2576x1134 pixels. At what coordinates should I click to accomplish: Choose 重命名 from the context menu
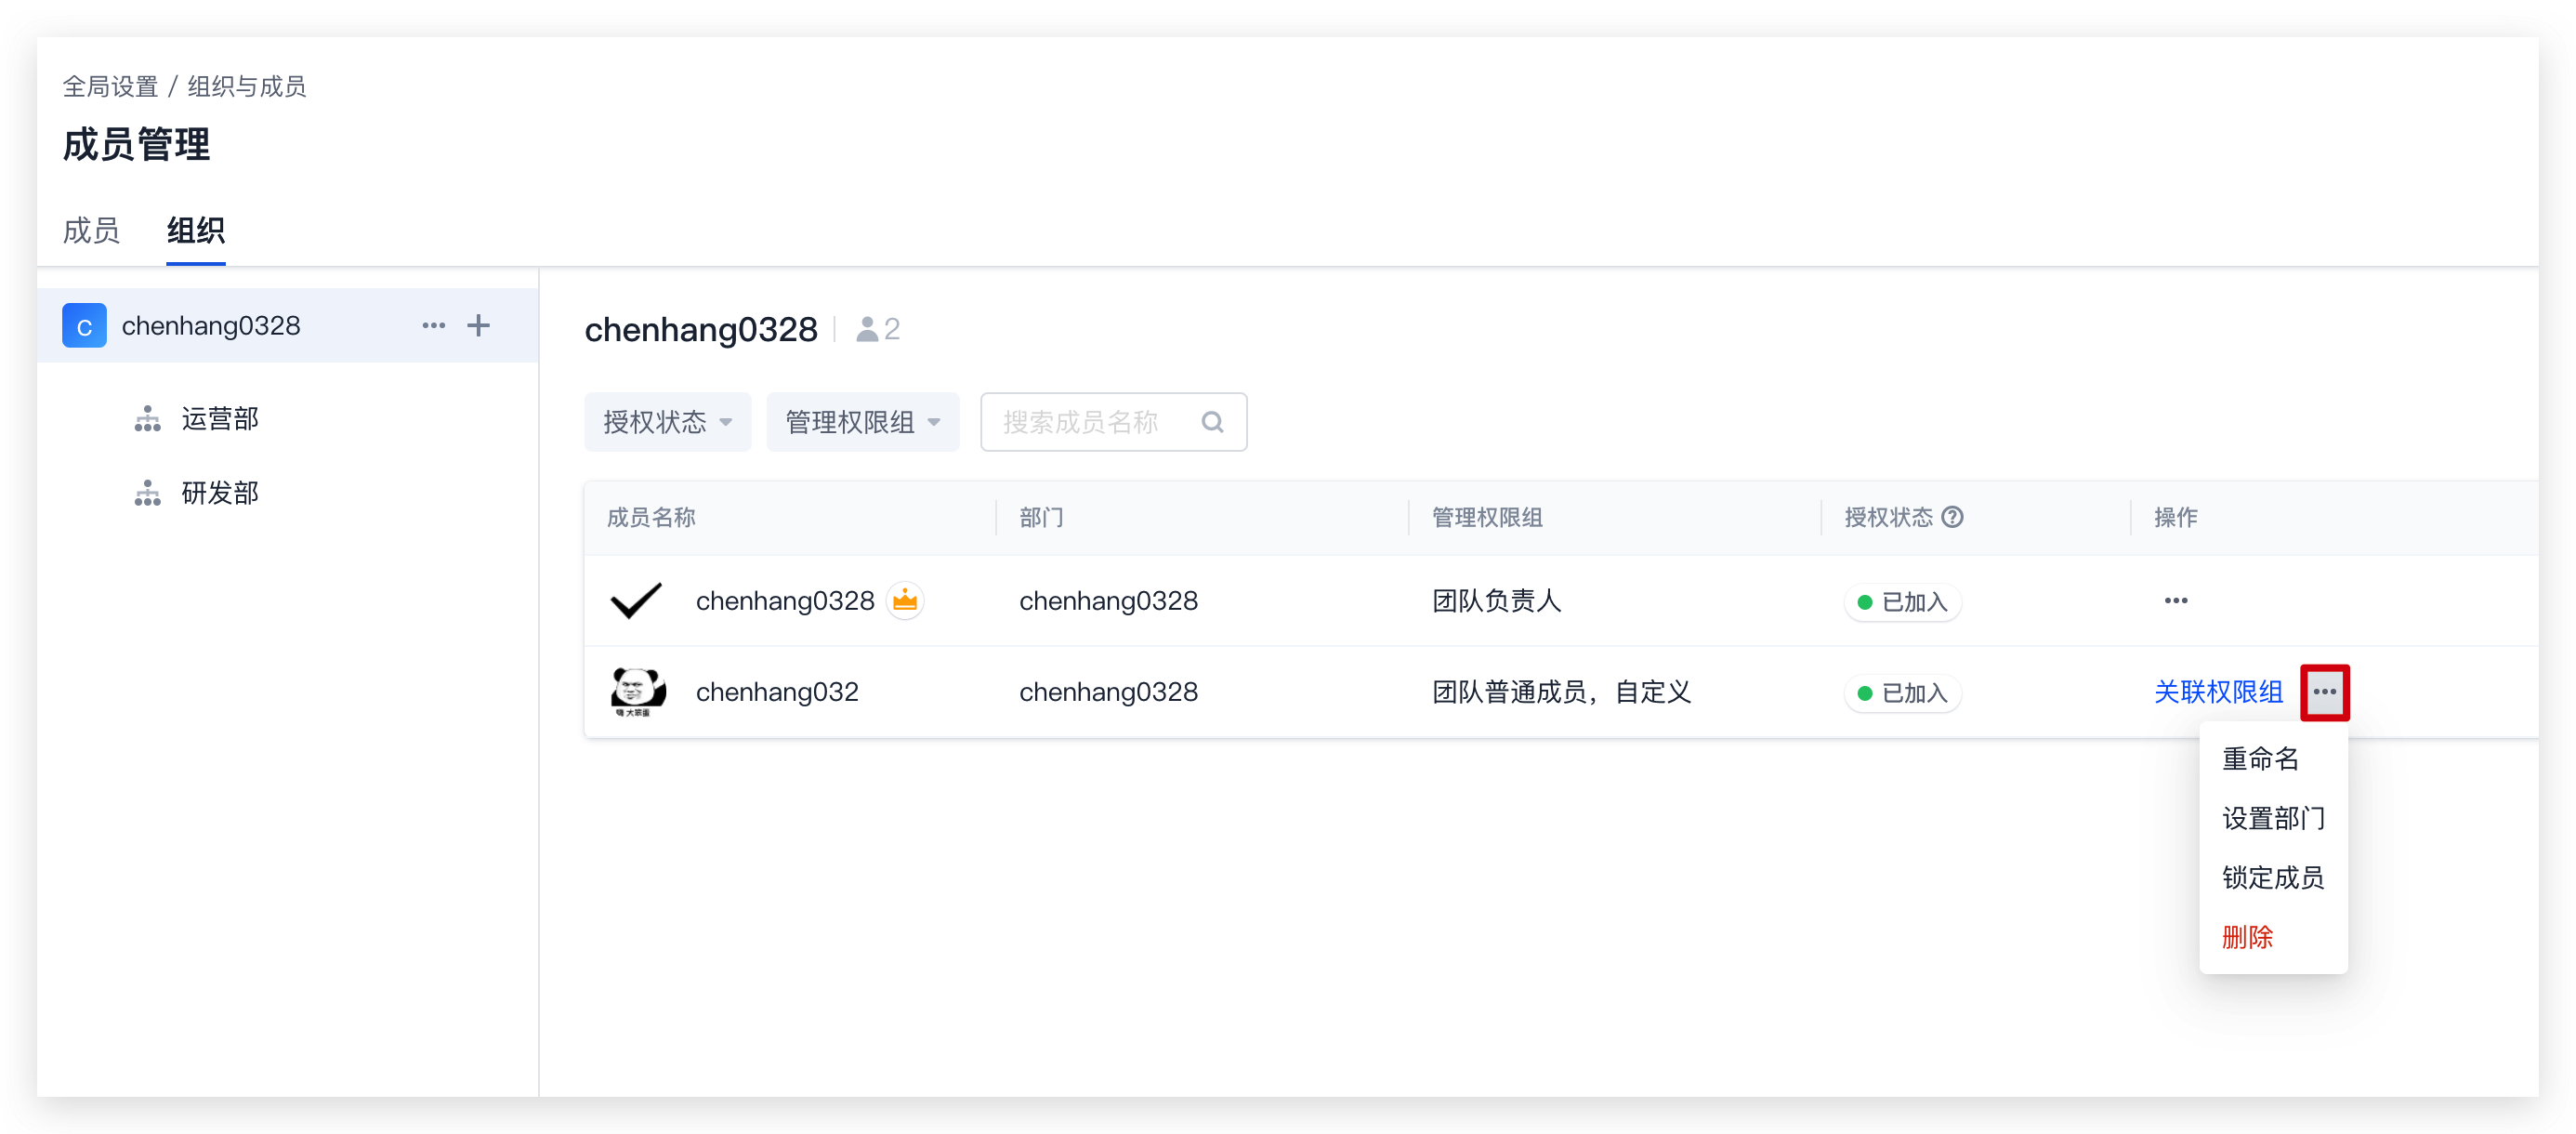2259,759
